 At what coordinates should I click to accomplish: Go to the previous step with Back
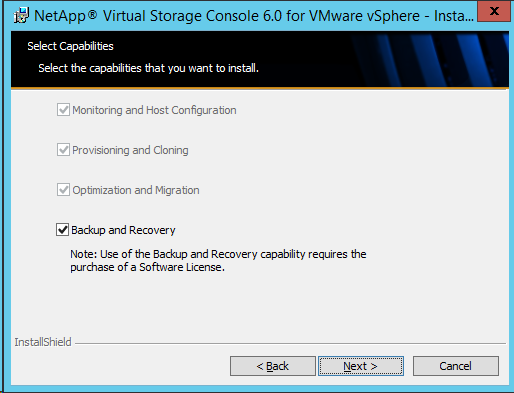(273, 366)
